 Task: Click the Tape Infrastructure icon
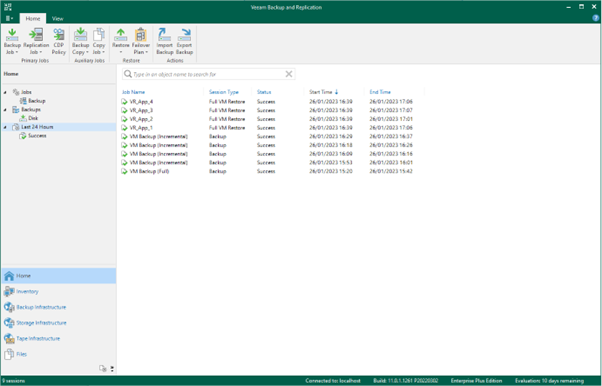tap(9, 339)
